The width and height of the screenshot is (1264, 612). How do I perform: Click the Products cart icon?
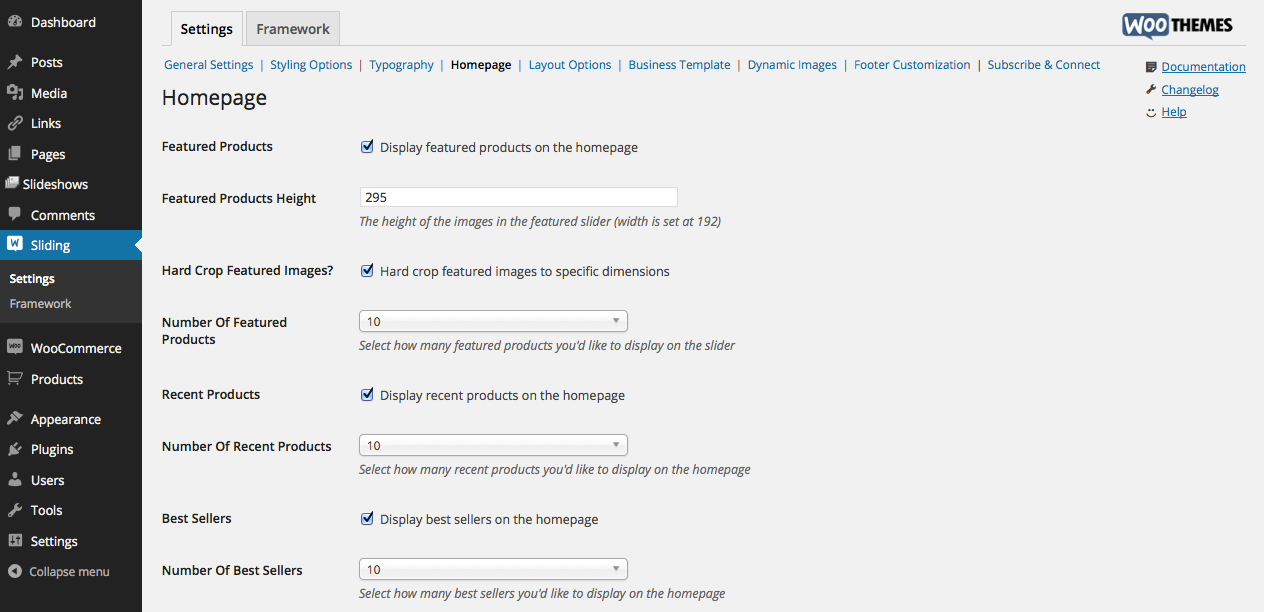[15, 379]
